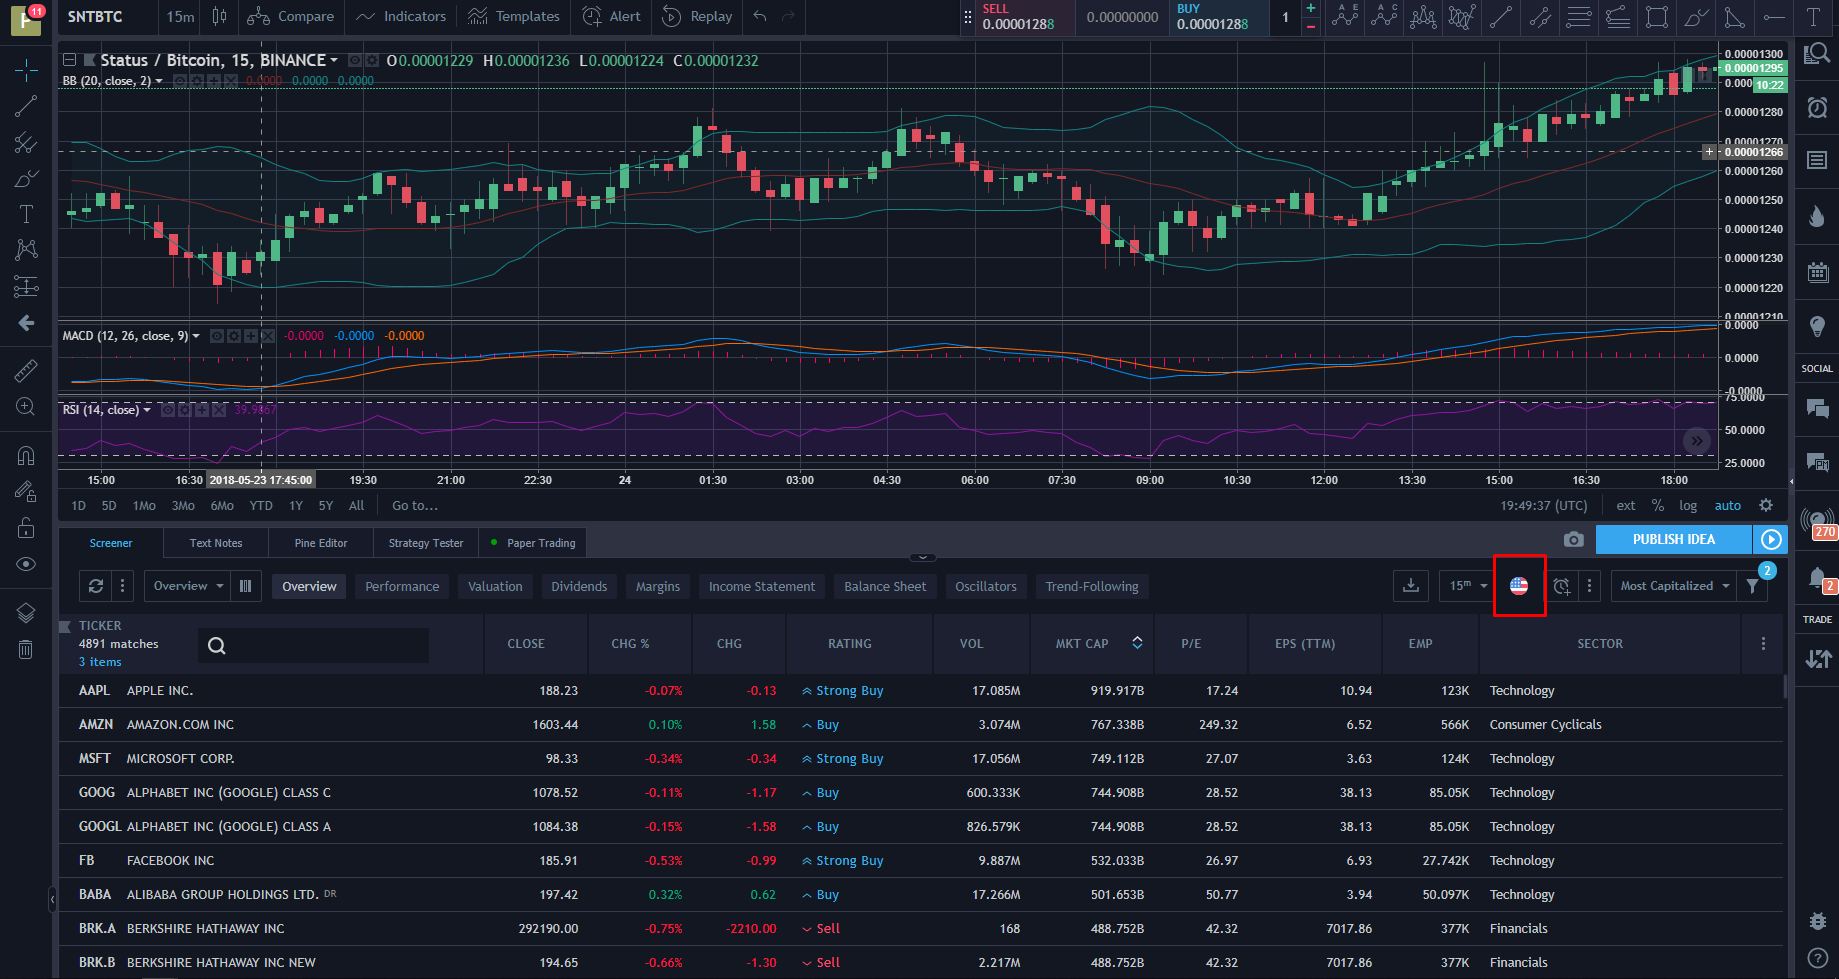Open the chat bubbles panel
This screenshot has width=1839, height=979.
[x=1817, y=407]
